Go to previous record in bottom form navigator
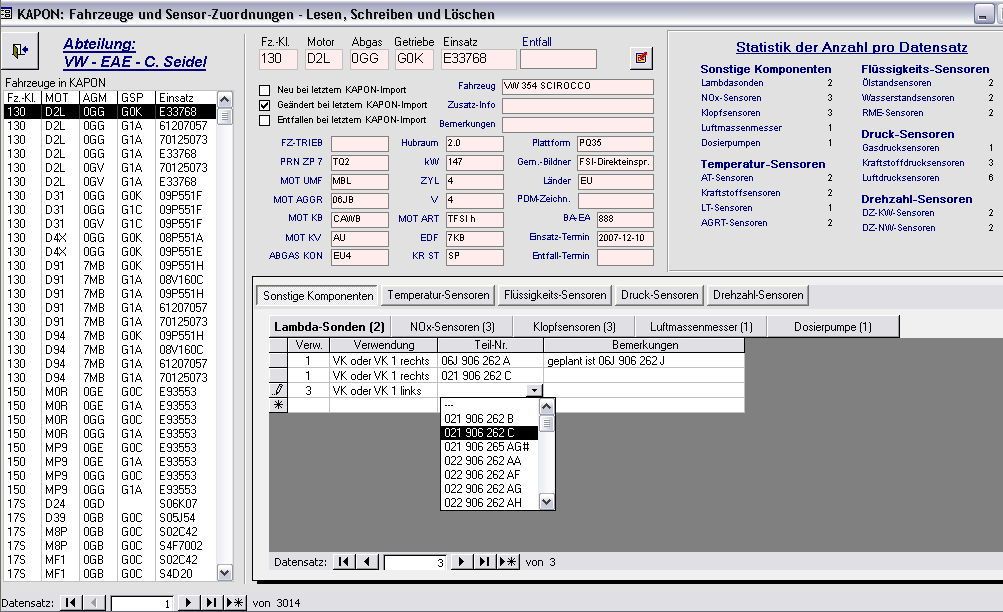This screenshot has width=1003, height=612. tap(94, 602)
